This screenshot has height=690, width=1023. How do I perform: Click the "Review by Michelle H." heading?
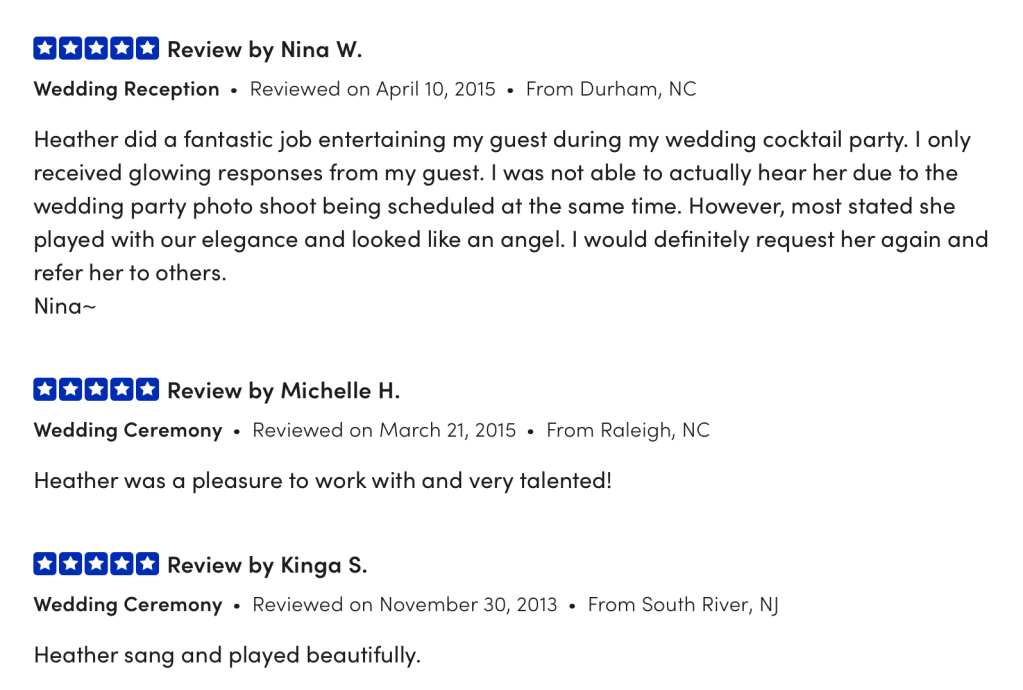[283, 390]
